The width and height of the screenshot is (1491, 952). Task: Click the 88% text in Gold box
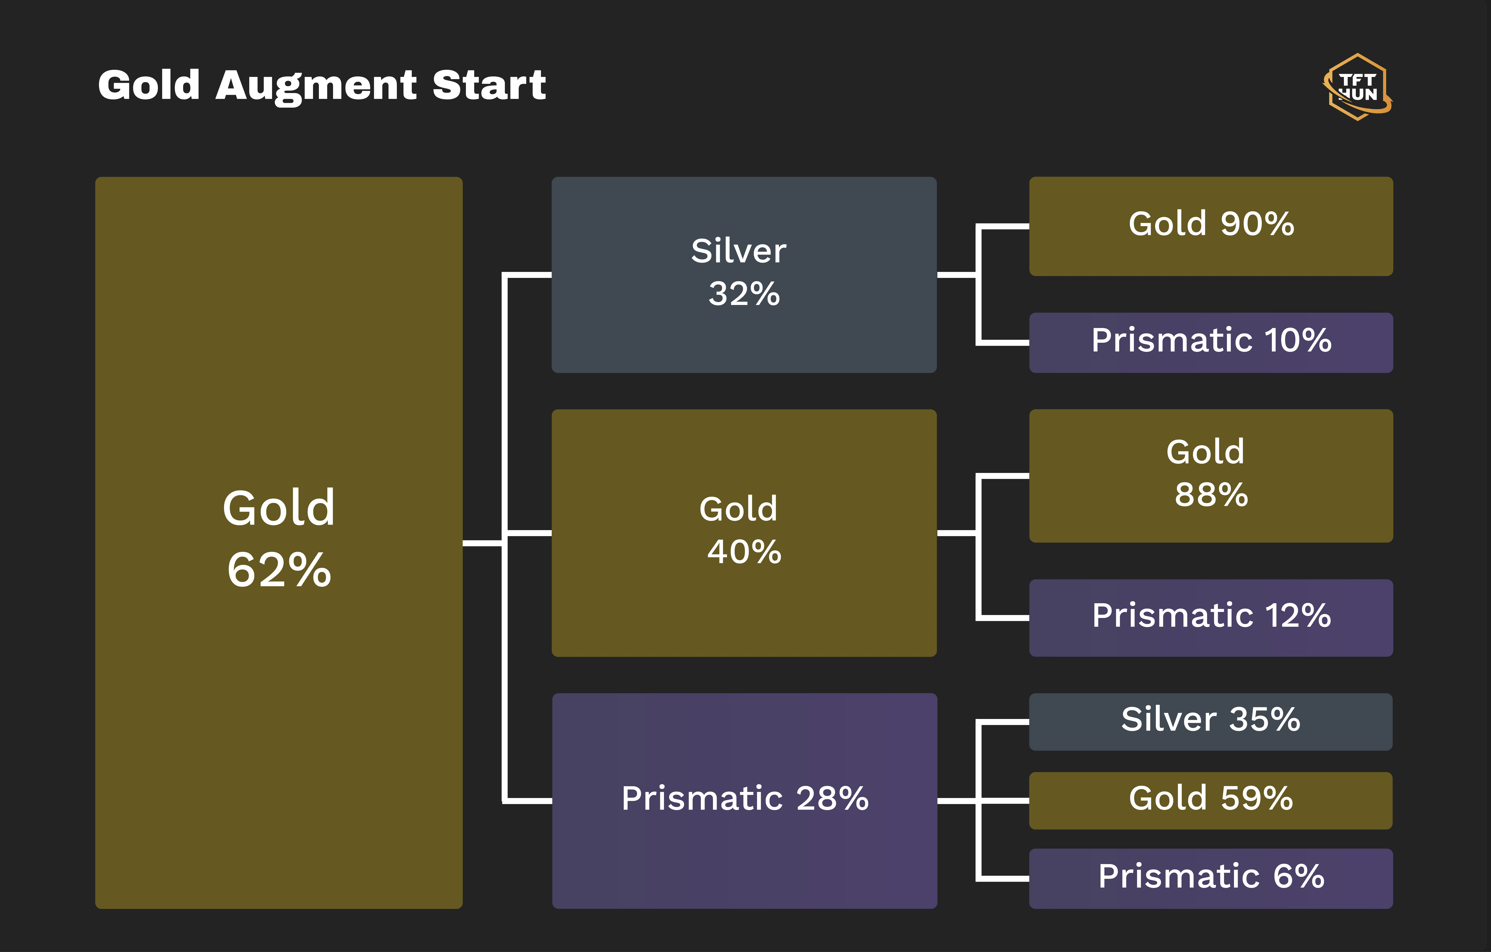(1211, 495)
